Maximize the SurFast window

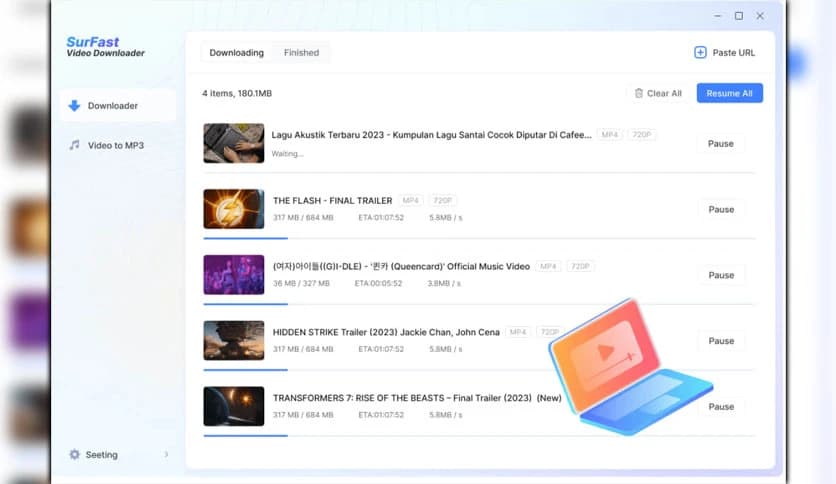pyautogui.click(x=739, y=16)
